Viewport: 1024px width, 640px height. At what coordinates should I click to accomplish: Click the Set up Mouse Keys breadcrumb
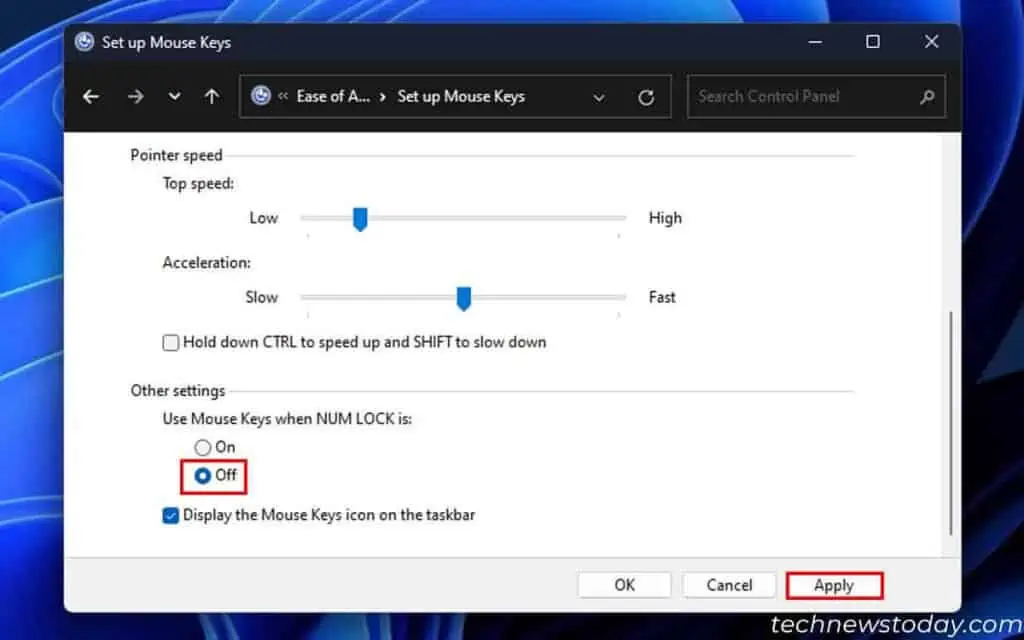coord(461,97)
